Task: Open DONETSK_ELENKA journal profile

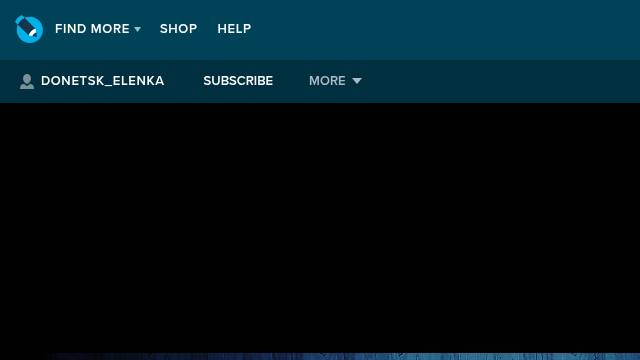Action: [102, 81]
